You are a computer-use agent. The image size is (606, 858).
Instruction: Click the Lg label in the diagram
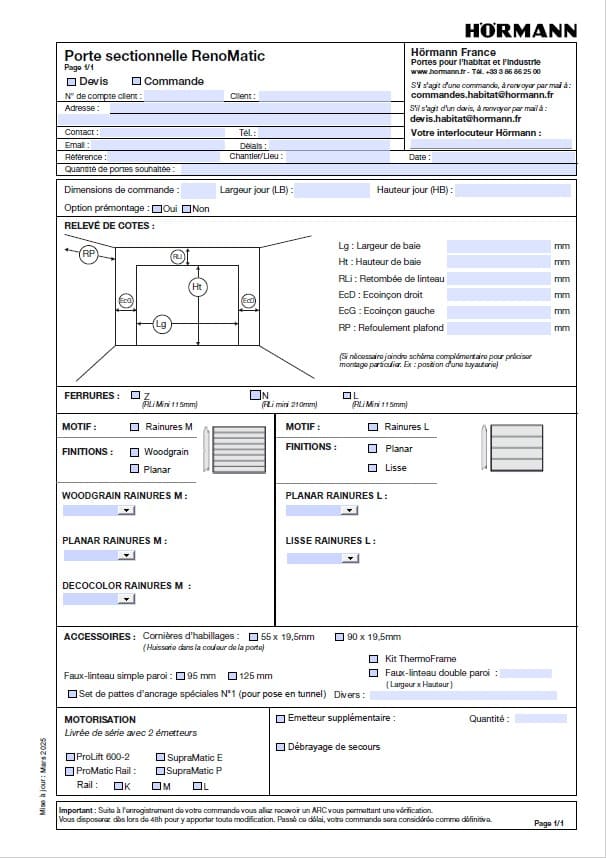point(161,324)
